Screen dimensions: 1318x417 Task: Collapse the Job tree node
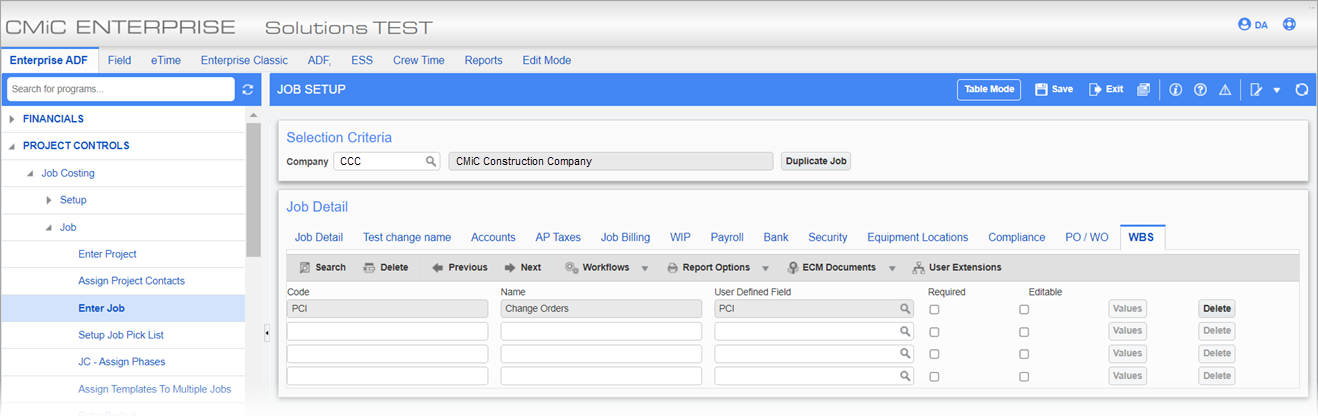point(49,227)
